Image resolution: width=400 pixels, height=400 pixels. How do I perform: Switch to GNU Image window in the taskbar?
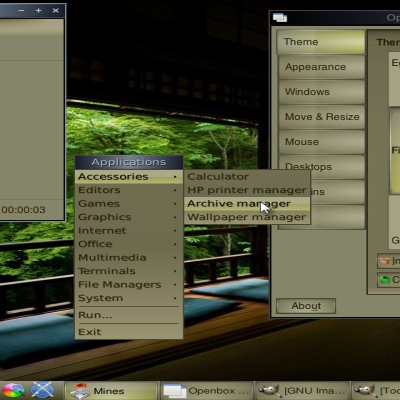pyautogui.click(x=303, y=391)
